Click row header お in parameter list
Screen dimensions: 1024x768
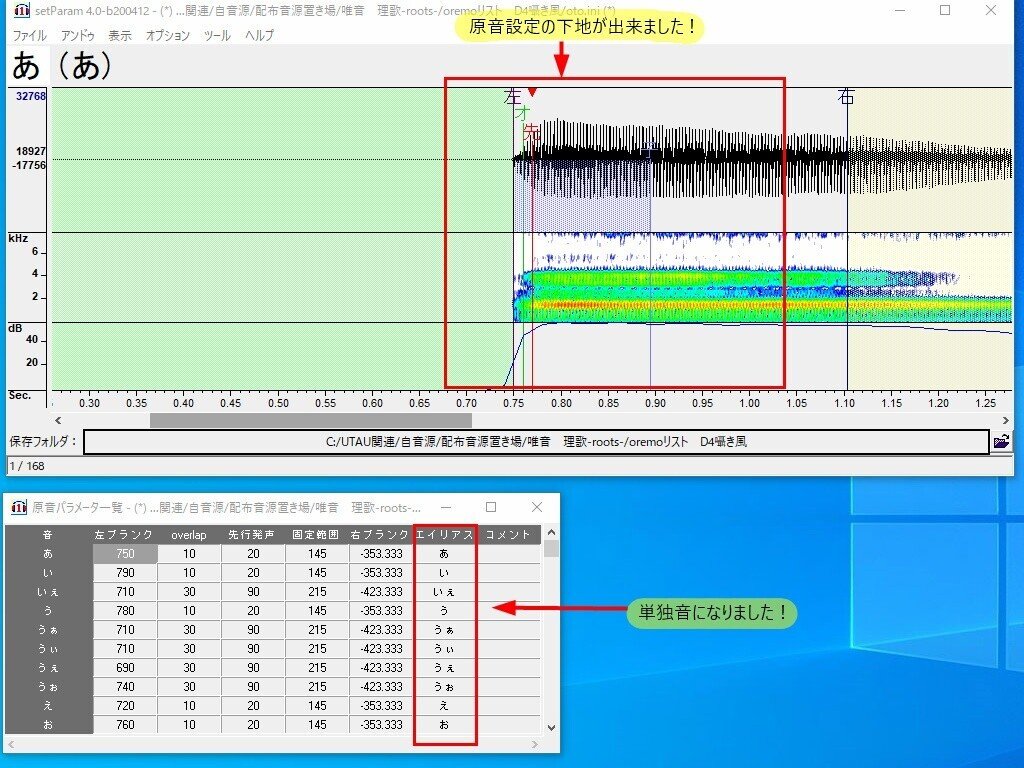tap(48, 724)
